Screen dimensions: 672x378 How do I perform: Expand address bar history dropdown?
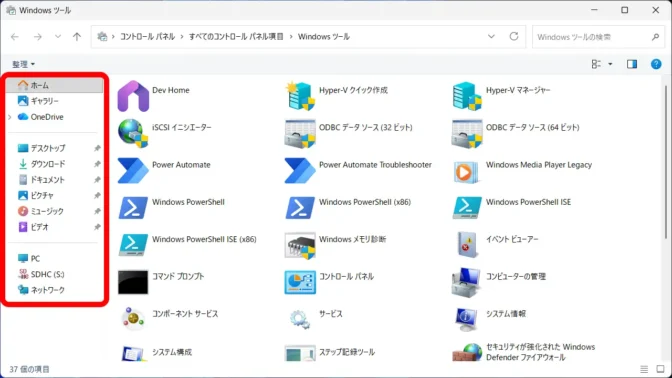[491, 36]
